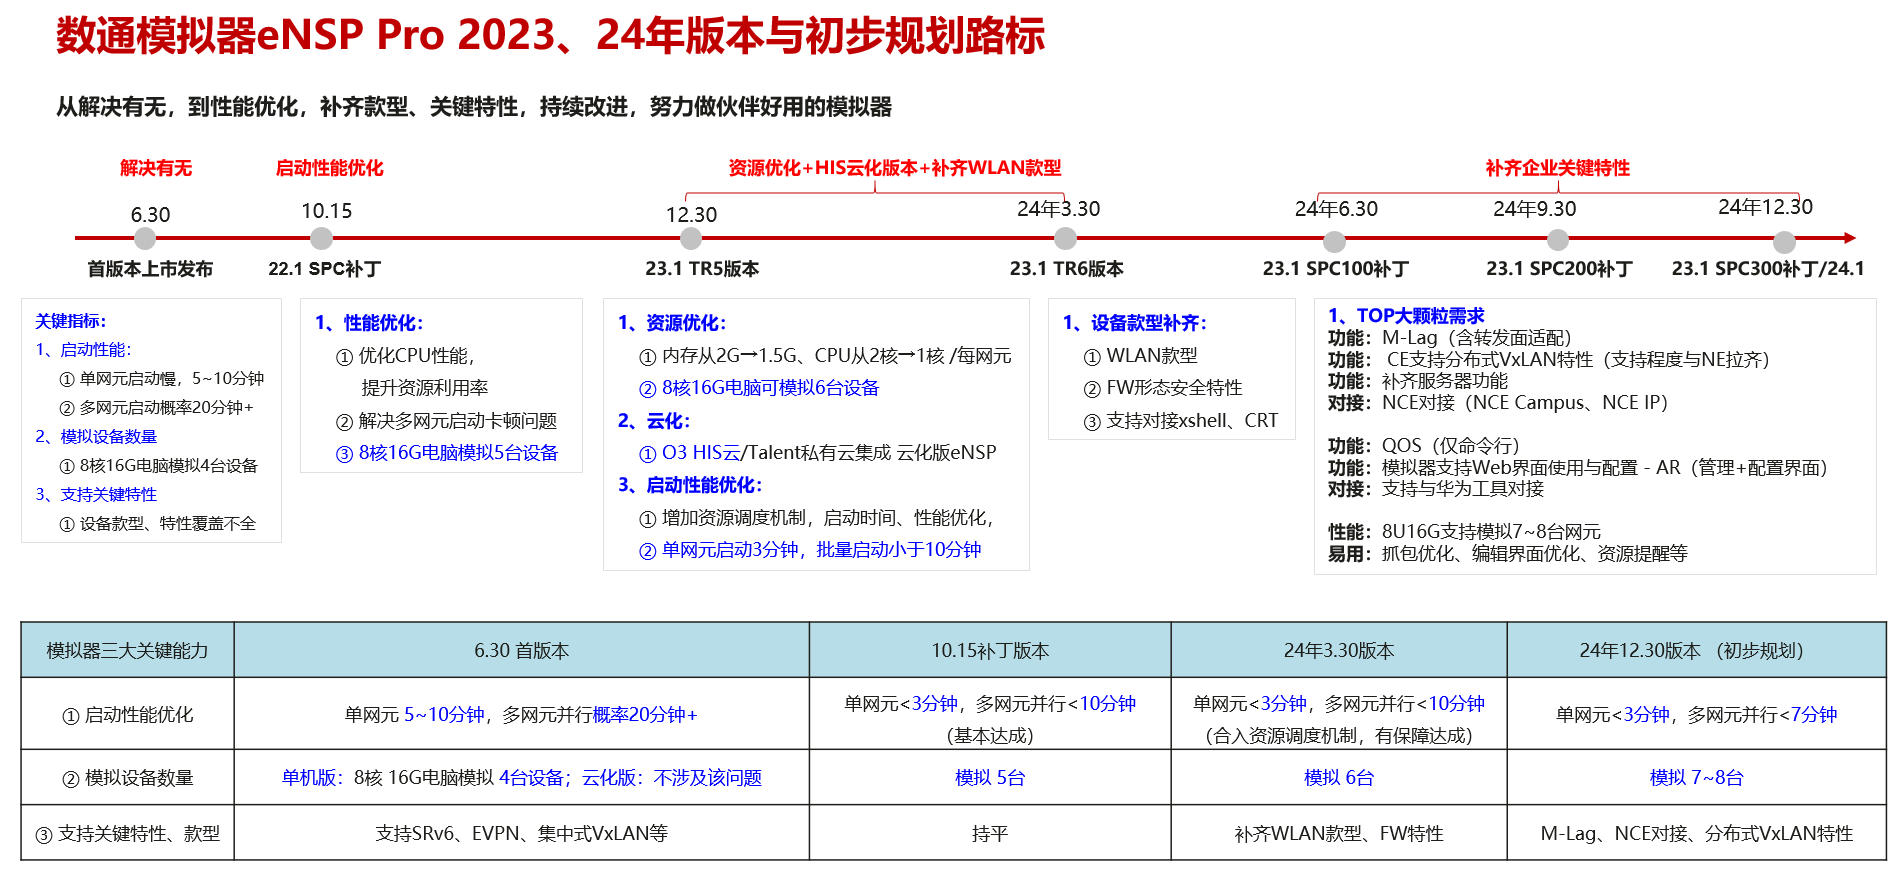Click the line starting O3 HIS云/Talent

pos(817,453)
